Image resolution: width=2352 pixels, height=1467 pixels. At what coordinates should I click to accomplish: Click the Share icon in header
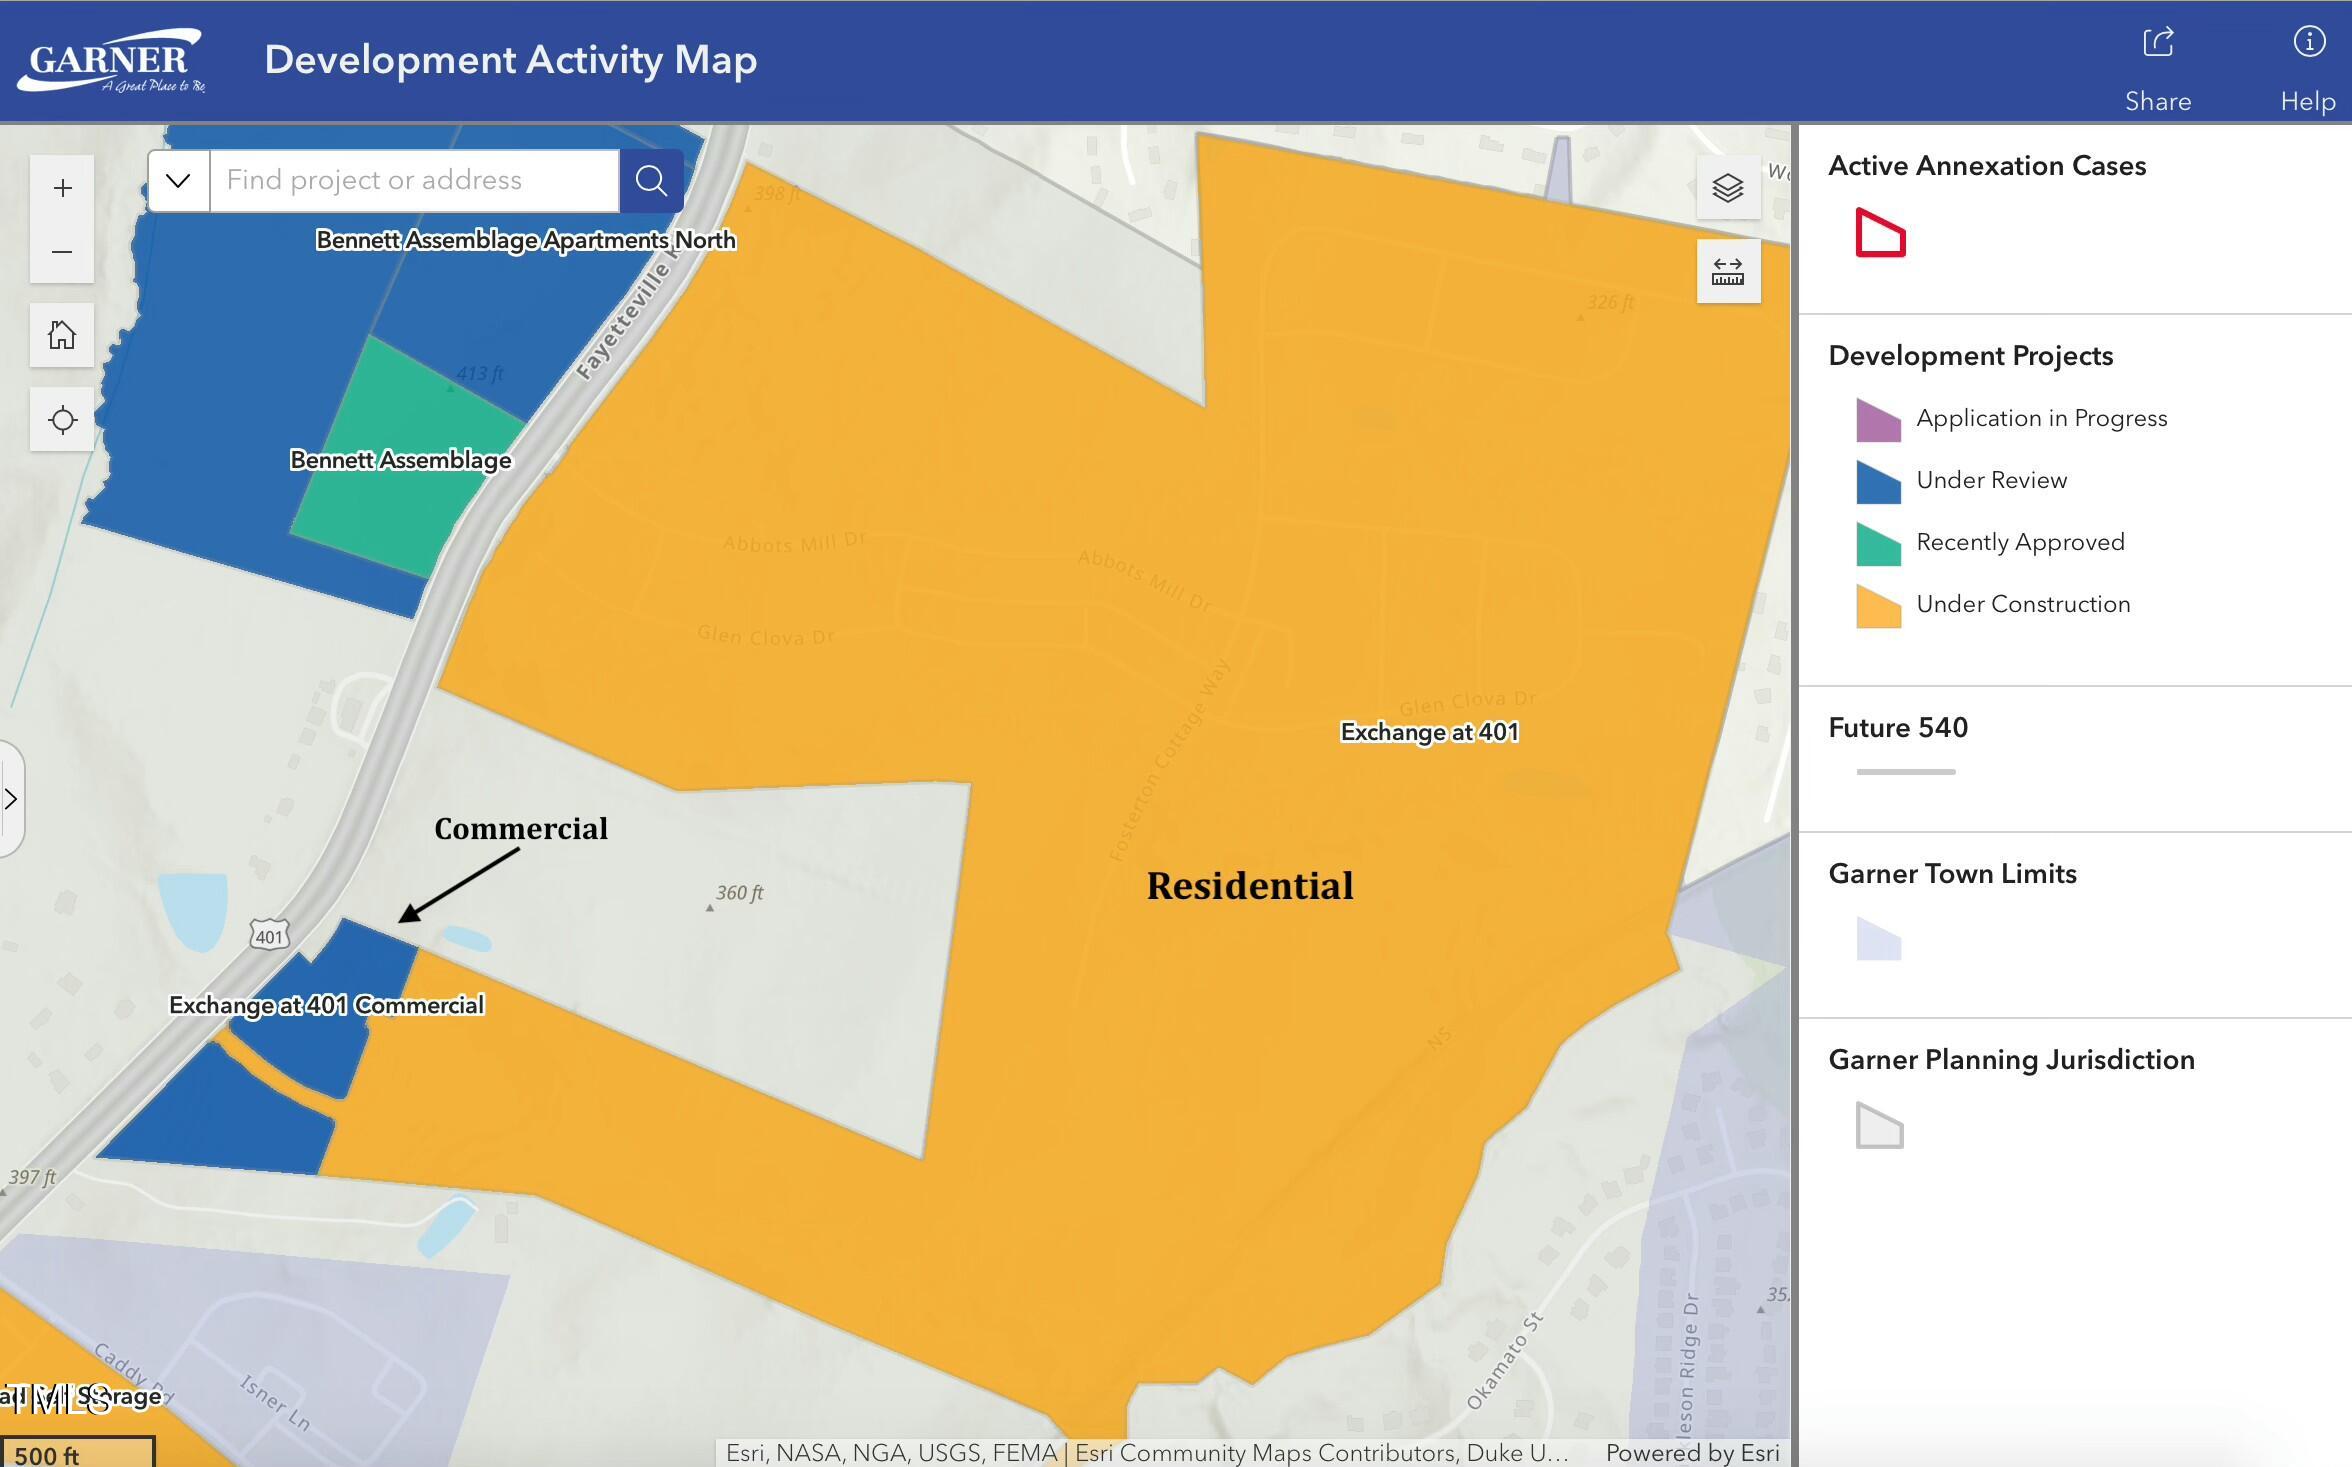[x=2158, y=44]
